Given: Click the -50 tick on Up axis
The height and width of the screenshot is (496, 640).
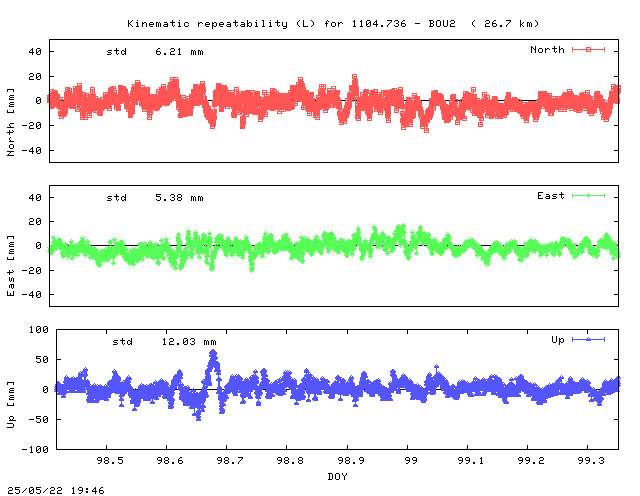Looking at the screenshot, I should pos(39,420).
